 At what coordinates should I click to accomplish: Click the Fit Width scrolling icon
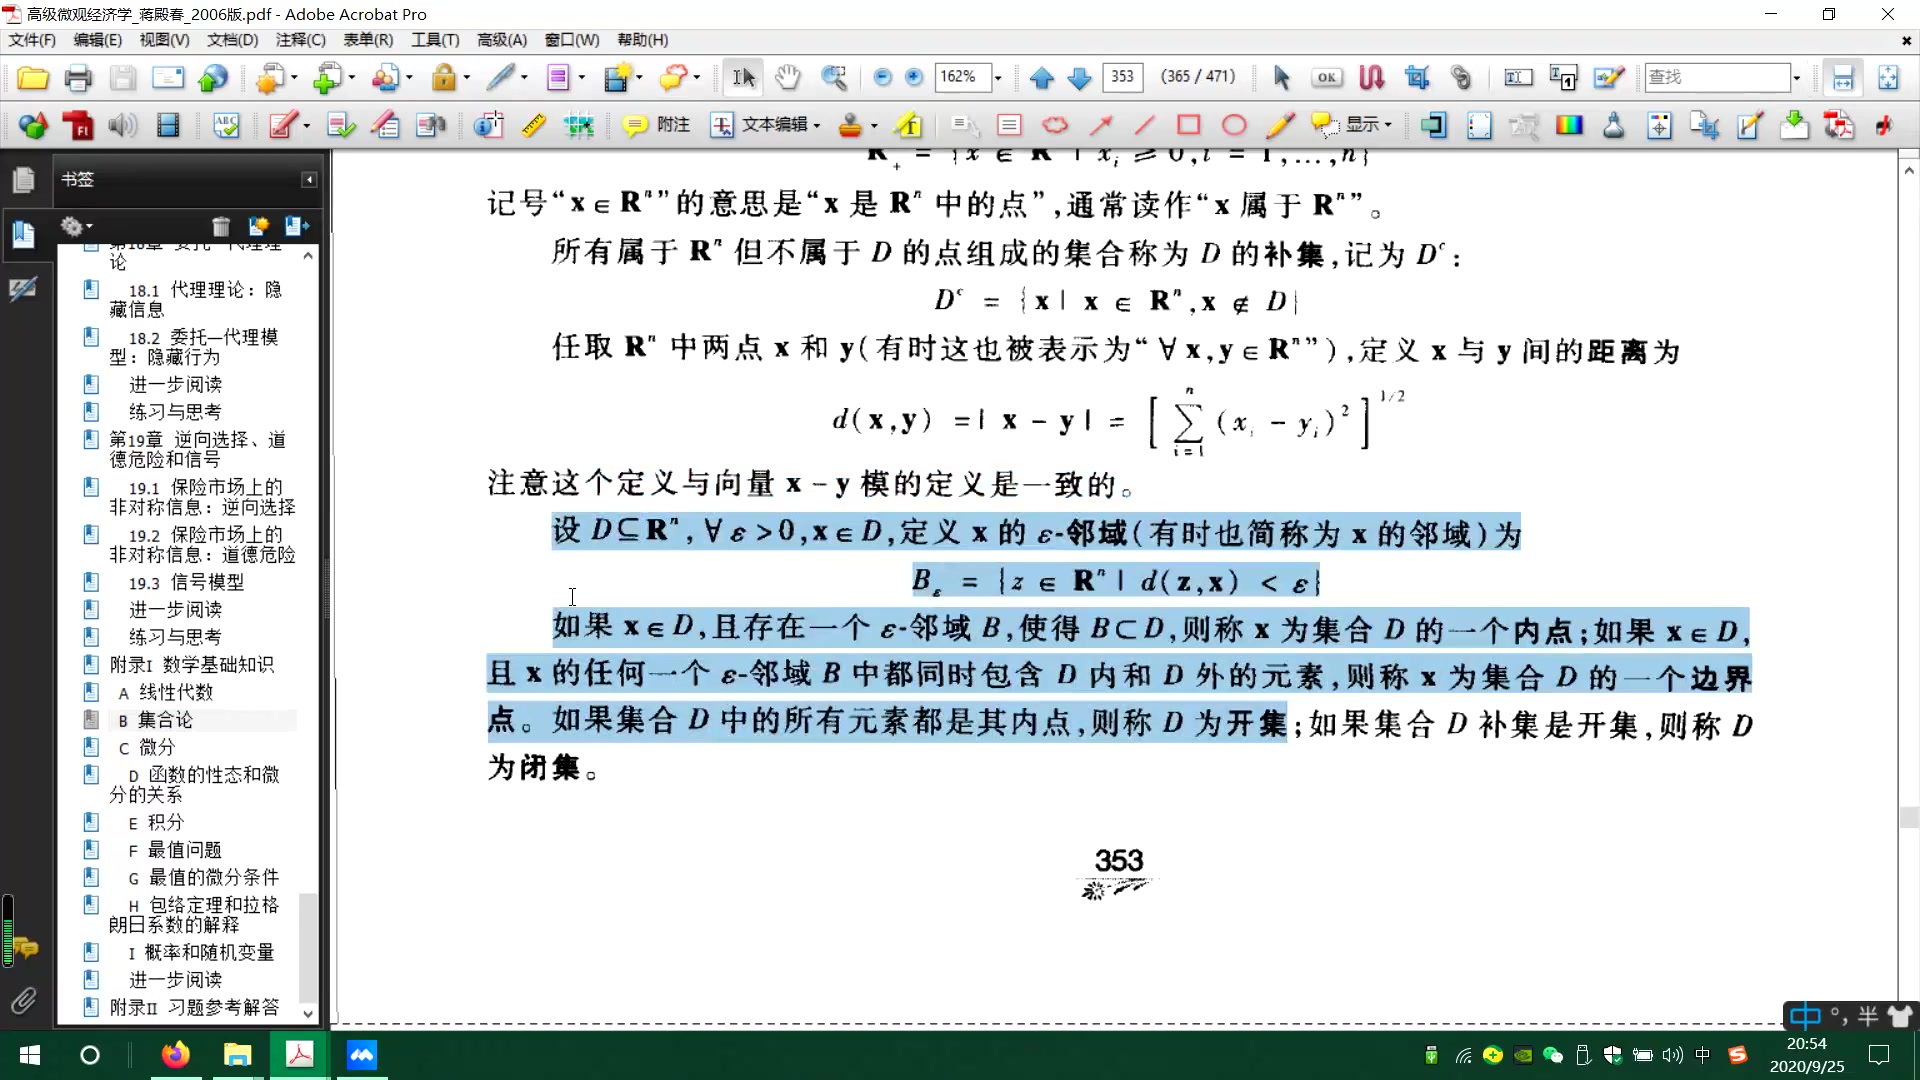tap(1843, 78)
